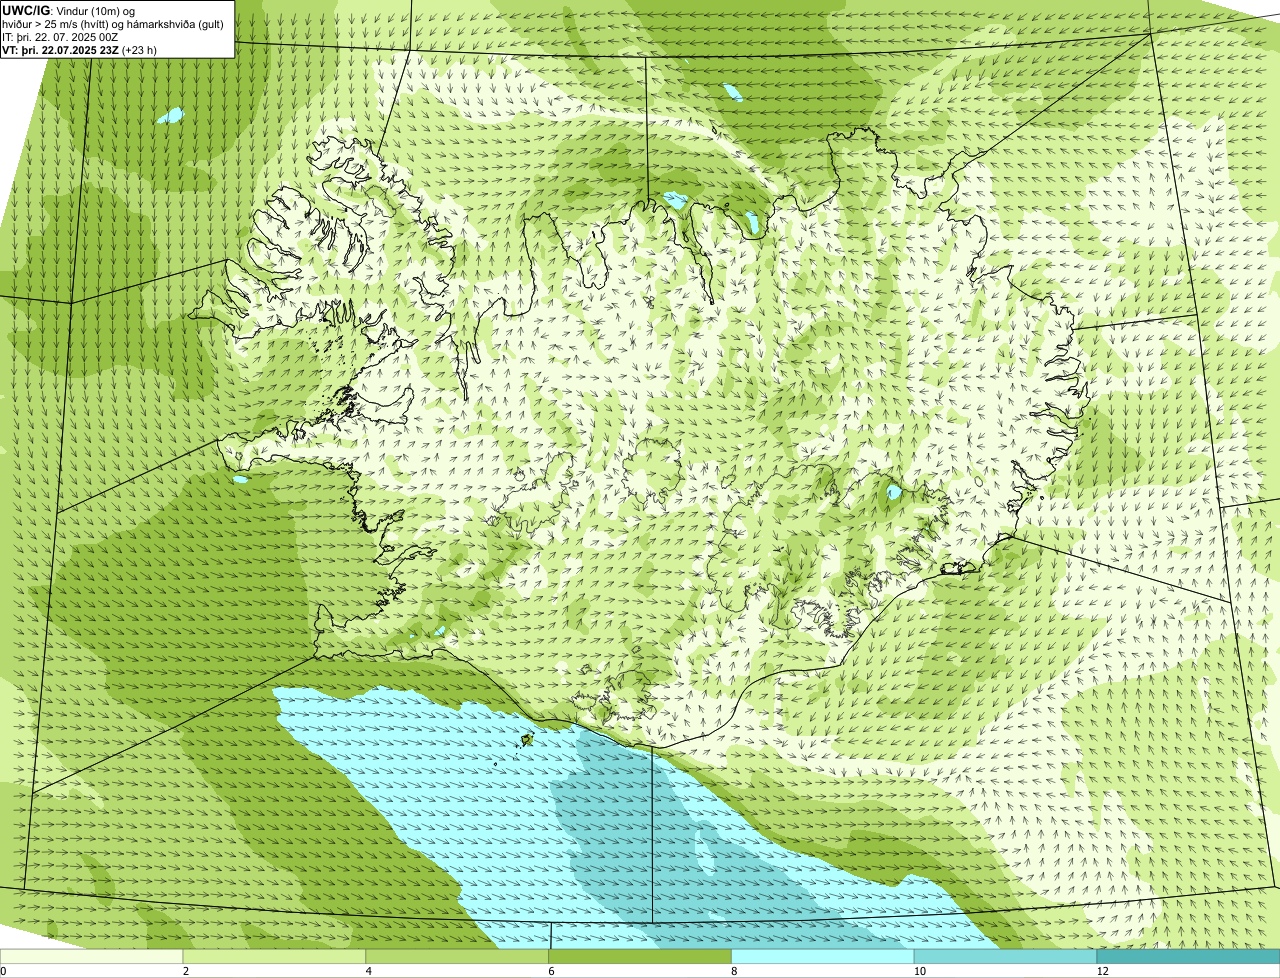This screenshot has width=1280, height=978.
Task: Click the "6" label on the wind scale
Action: (x=552, y=971)
